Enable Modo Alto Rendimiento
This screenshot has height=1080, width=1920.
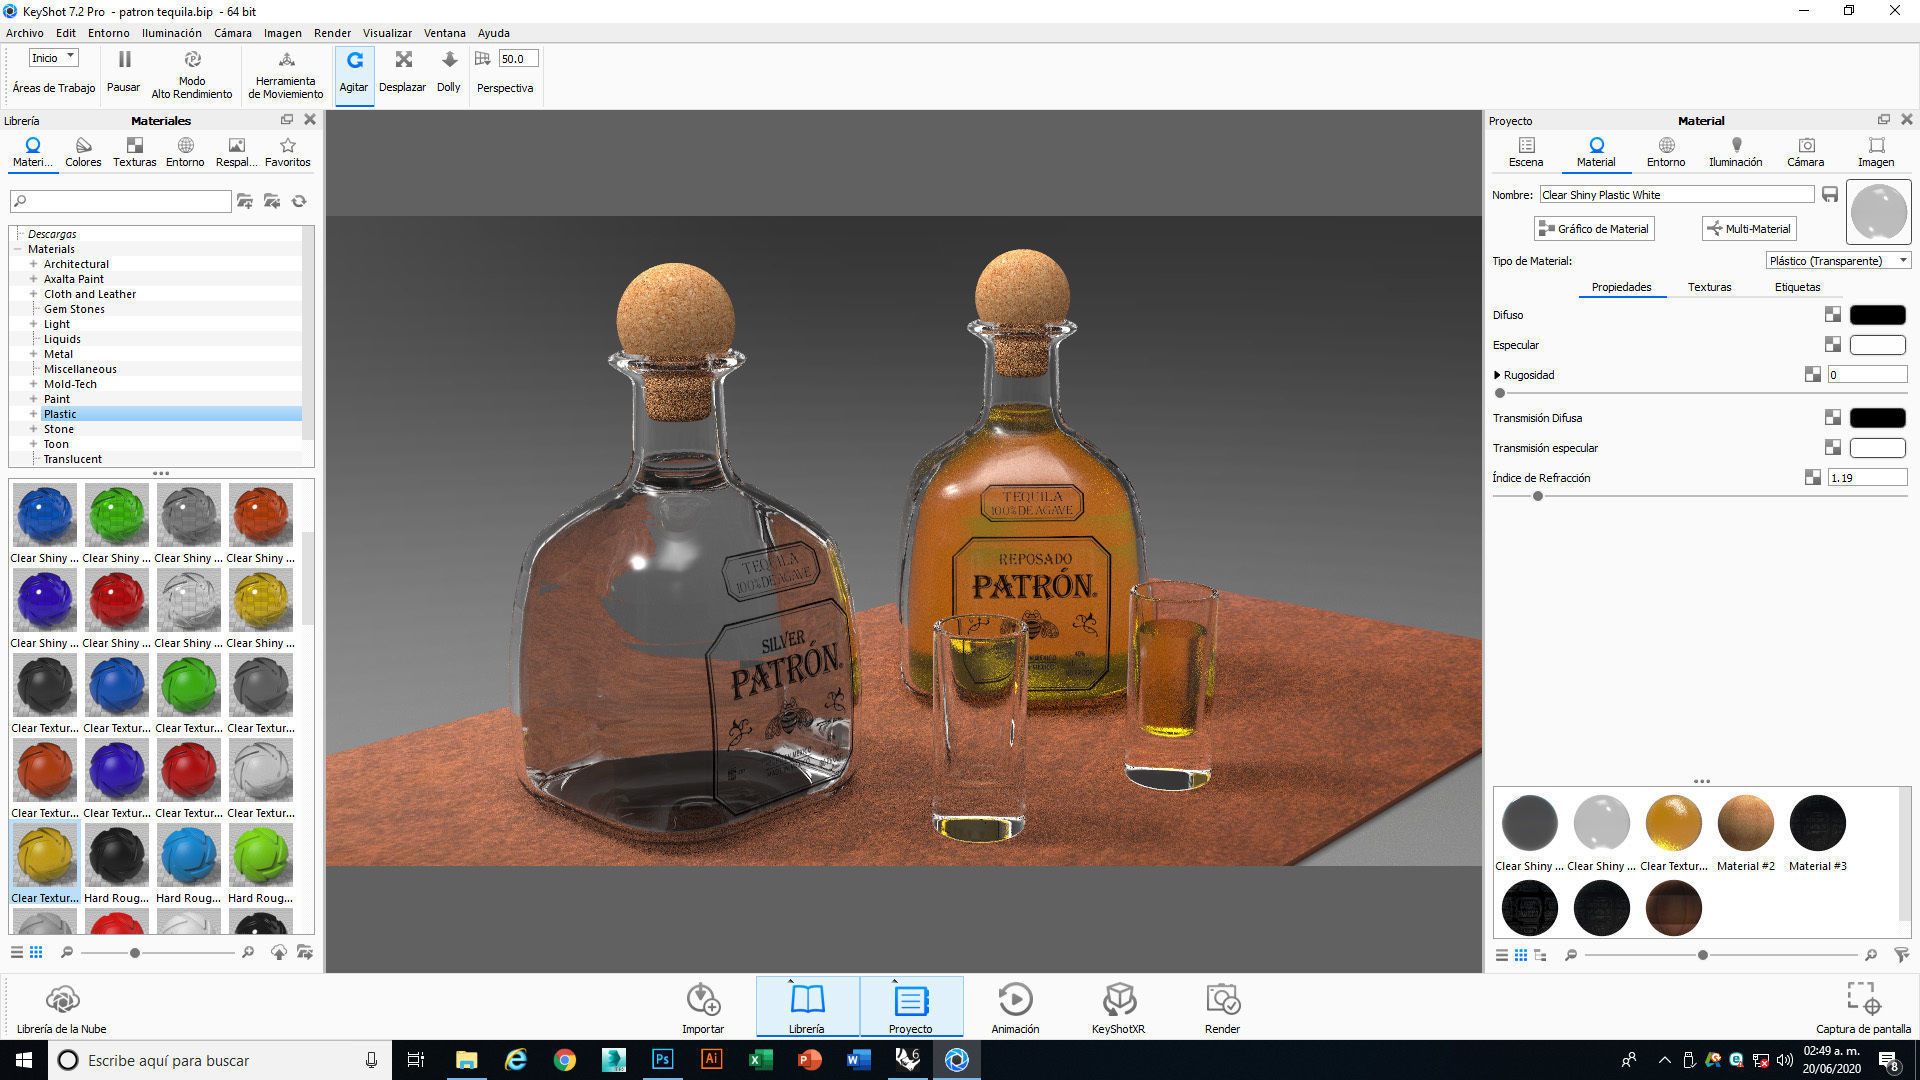coord(192,73)
